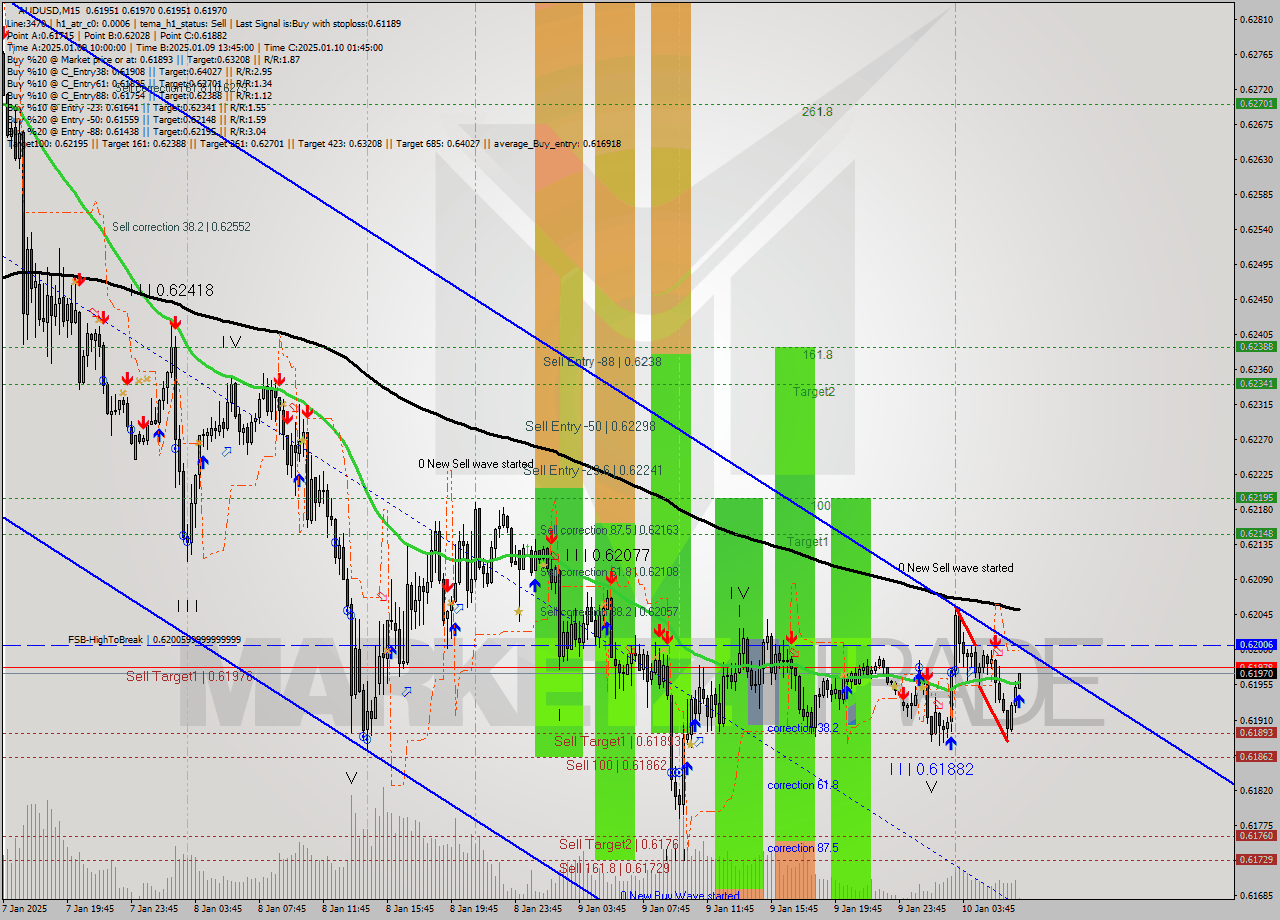Screen dimensions: 1280x920
Task: Select the 'I I I 0.62418' wave label
Action: coord(171,290)
